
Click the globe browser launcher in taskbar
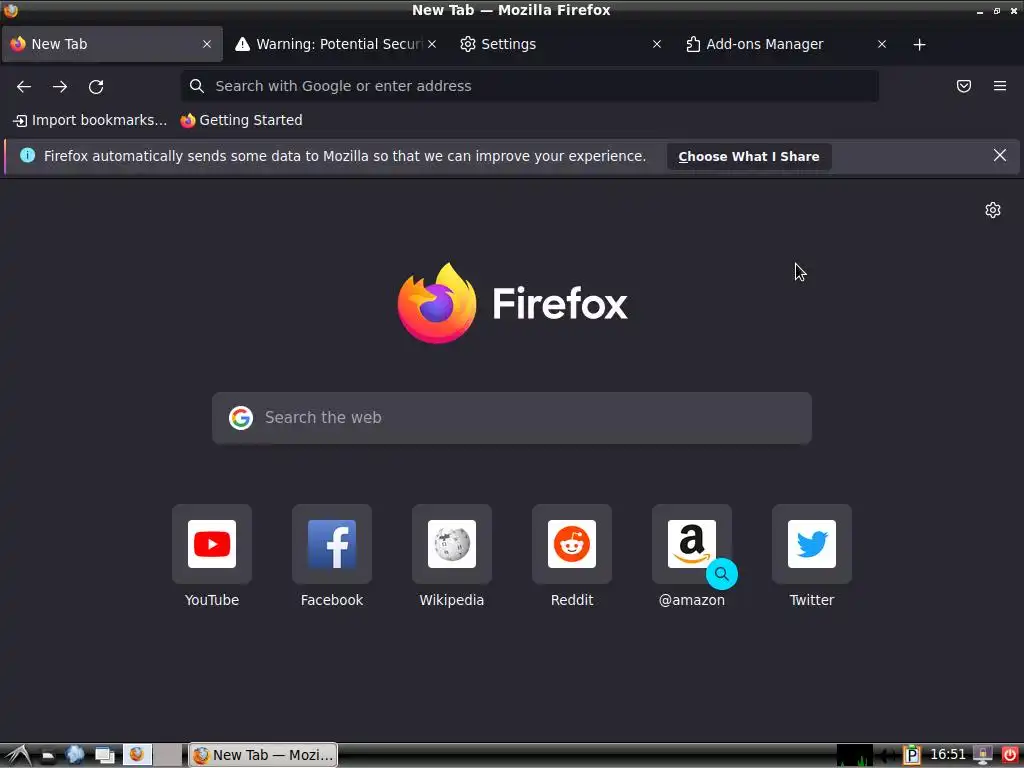pos(75,755)
